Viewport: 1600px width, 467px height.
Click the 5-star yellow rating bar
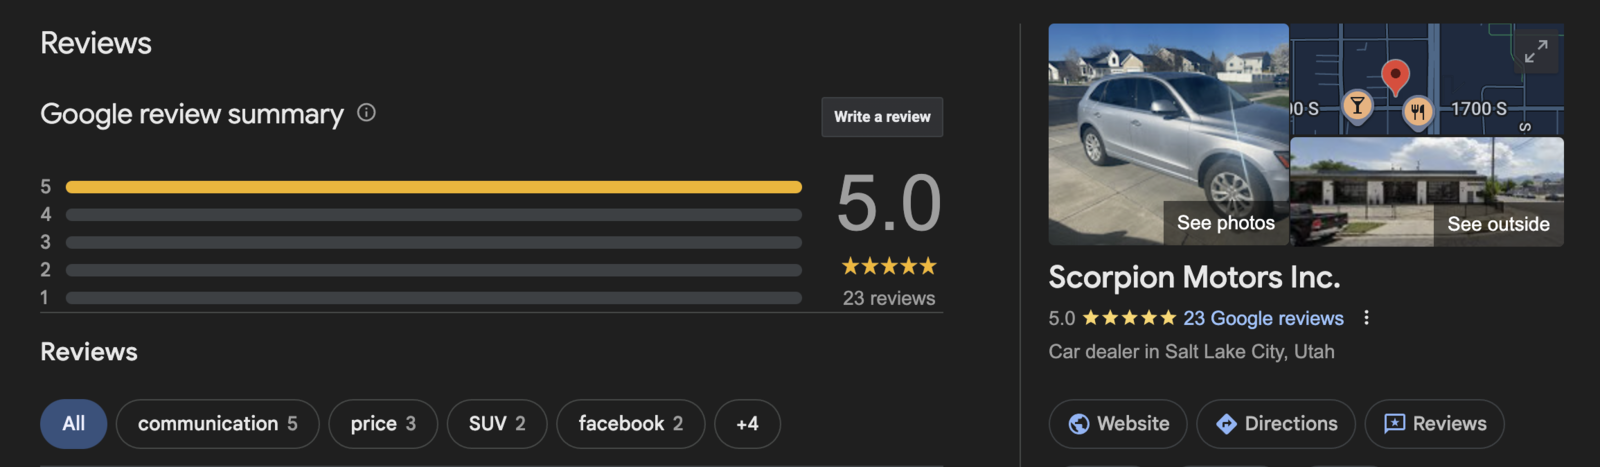coord(433,187)
